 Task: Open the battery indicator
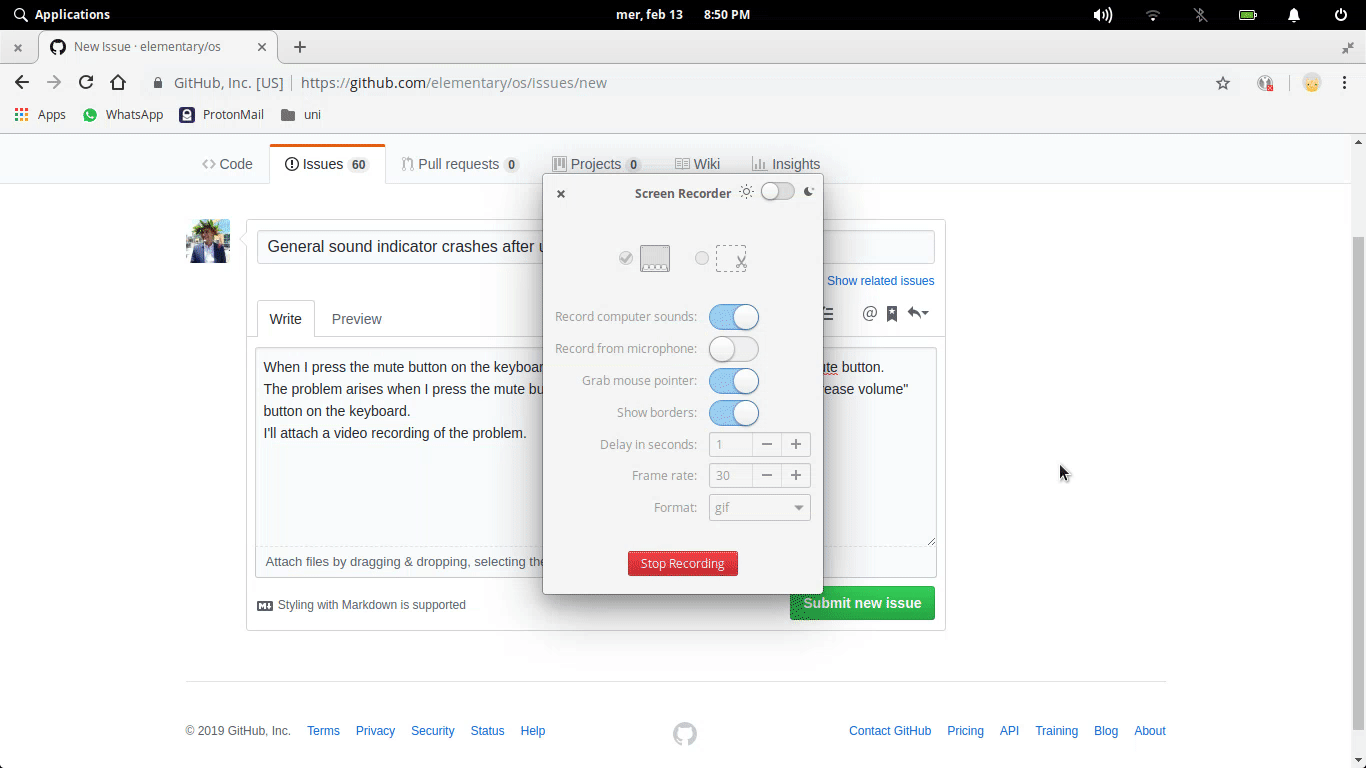[x=1248, y=15]
